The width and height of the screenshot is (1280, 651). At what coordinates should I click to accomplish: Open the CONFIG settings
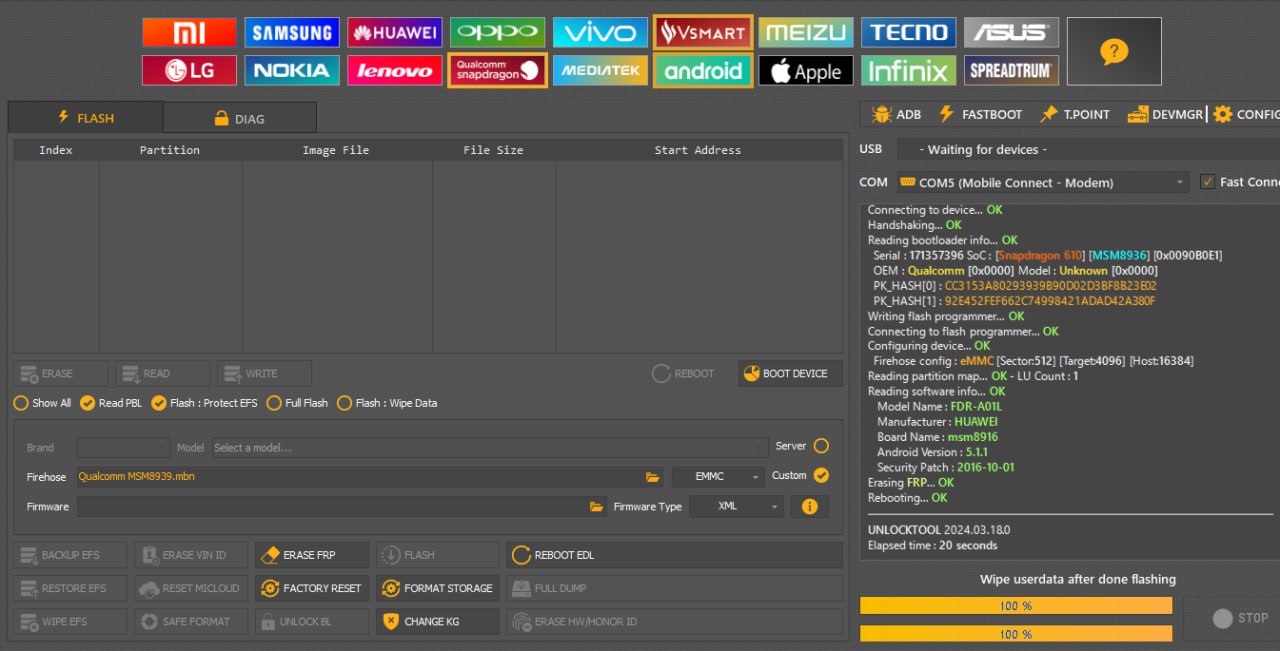point(1246,114)
